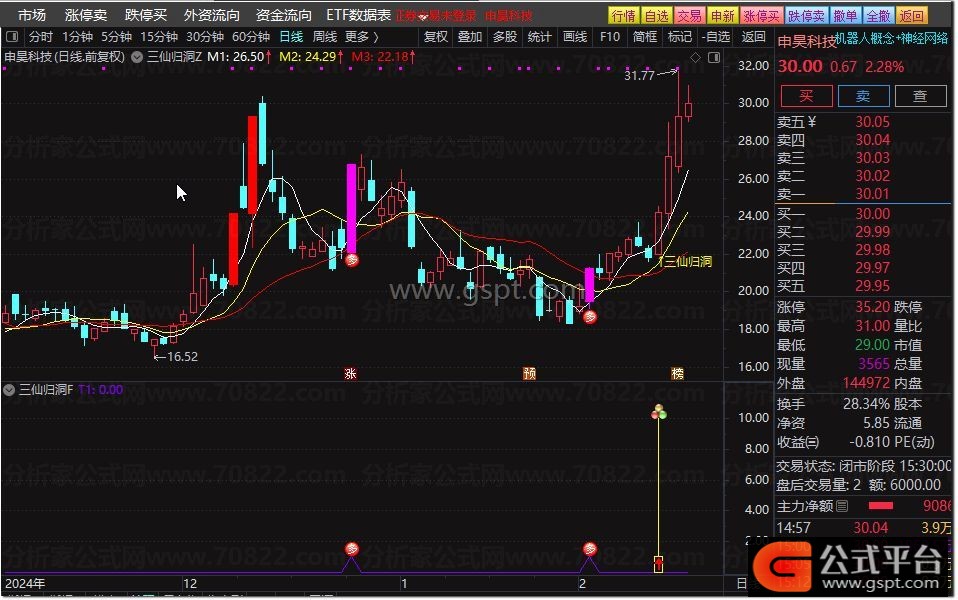Open the 三仙归洞F sub-indicator settings icon
This screenshot has height=600, width=958.
click(9, 390)
